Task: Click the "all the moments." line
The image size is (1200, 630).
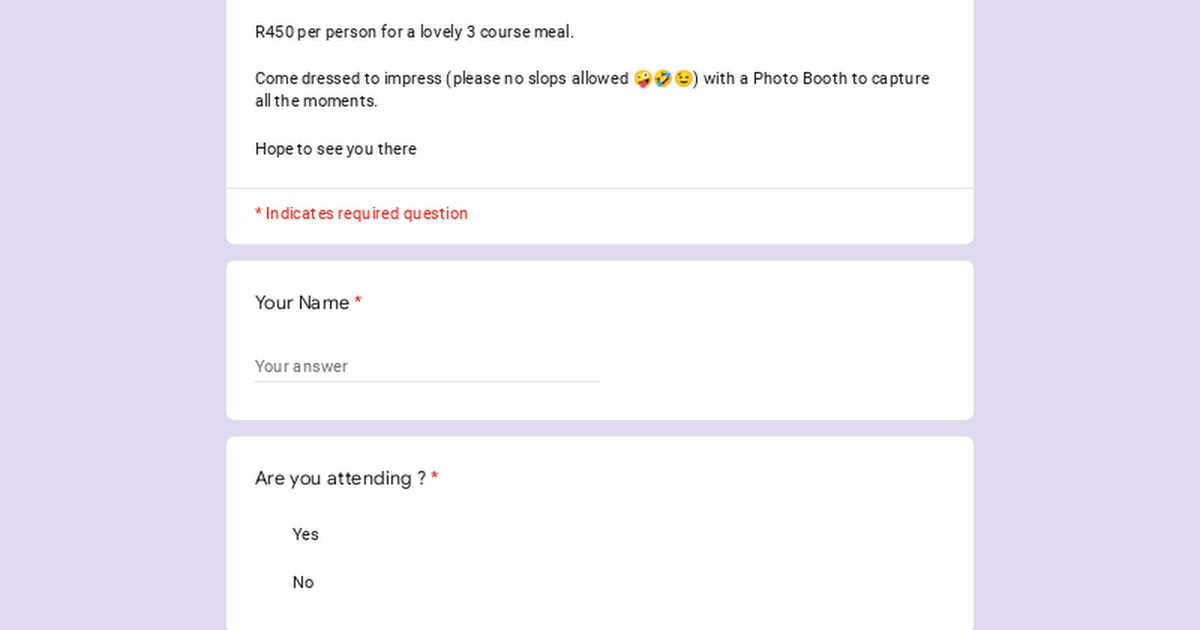Action: 316,101
